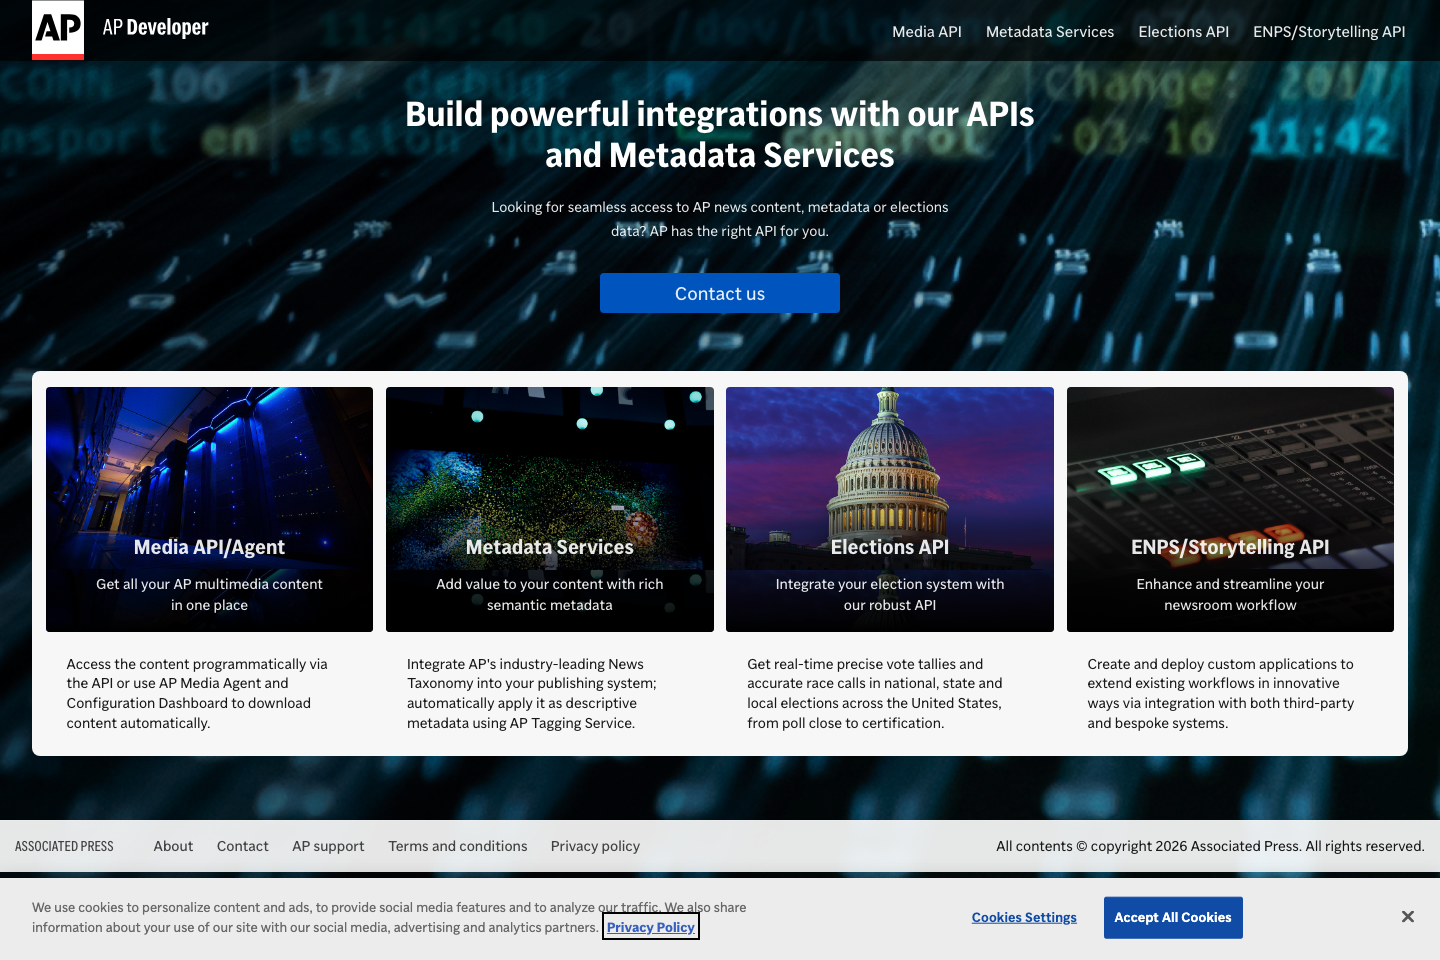
Task: Accept All Cookies in the banner
Action: (1172, 917)
